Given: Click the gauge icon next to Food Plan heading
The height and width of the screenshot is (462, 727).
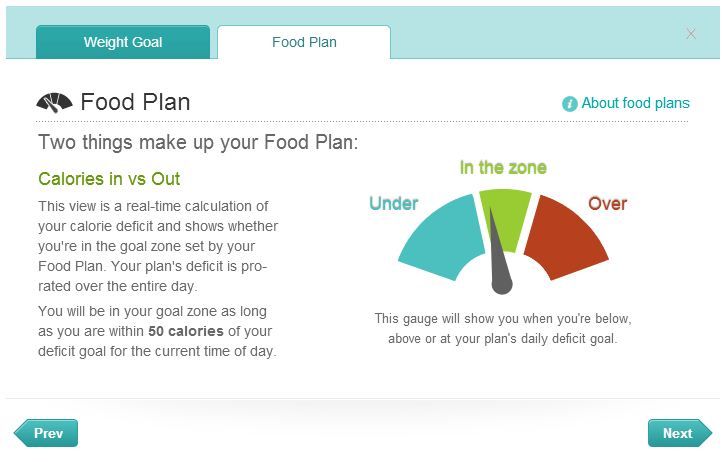Looking at the screenshot, I should tap(54, 103).
